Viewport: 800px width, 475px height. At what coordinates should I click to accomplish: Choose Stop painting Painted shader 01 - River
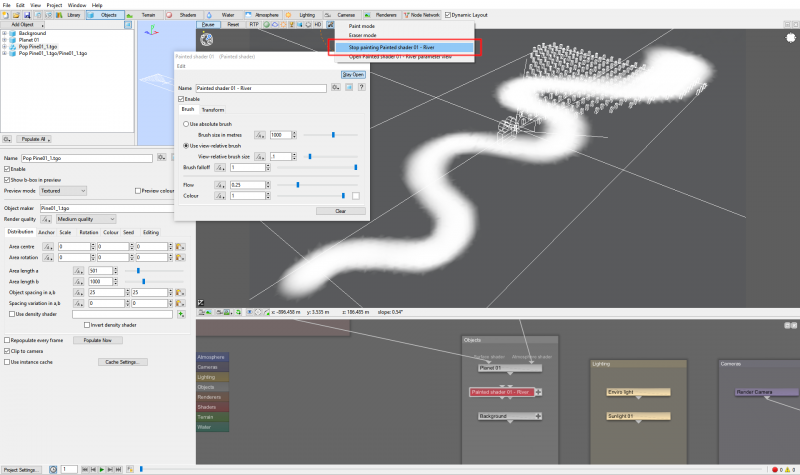pyautogui.click(x=404, y=47)
